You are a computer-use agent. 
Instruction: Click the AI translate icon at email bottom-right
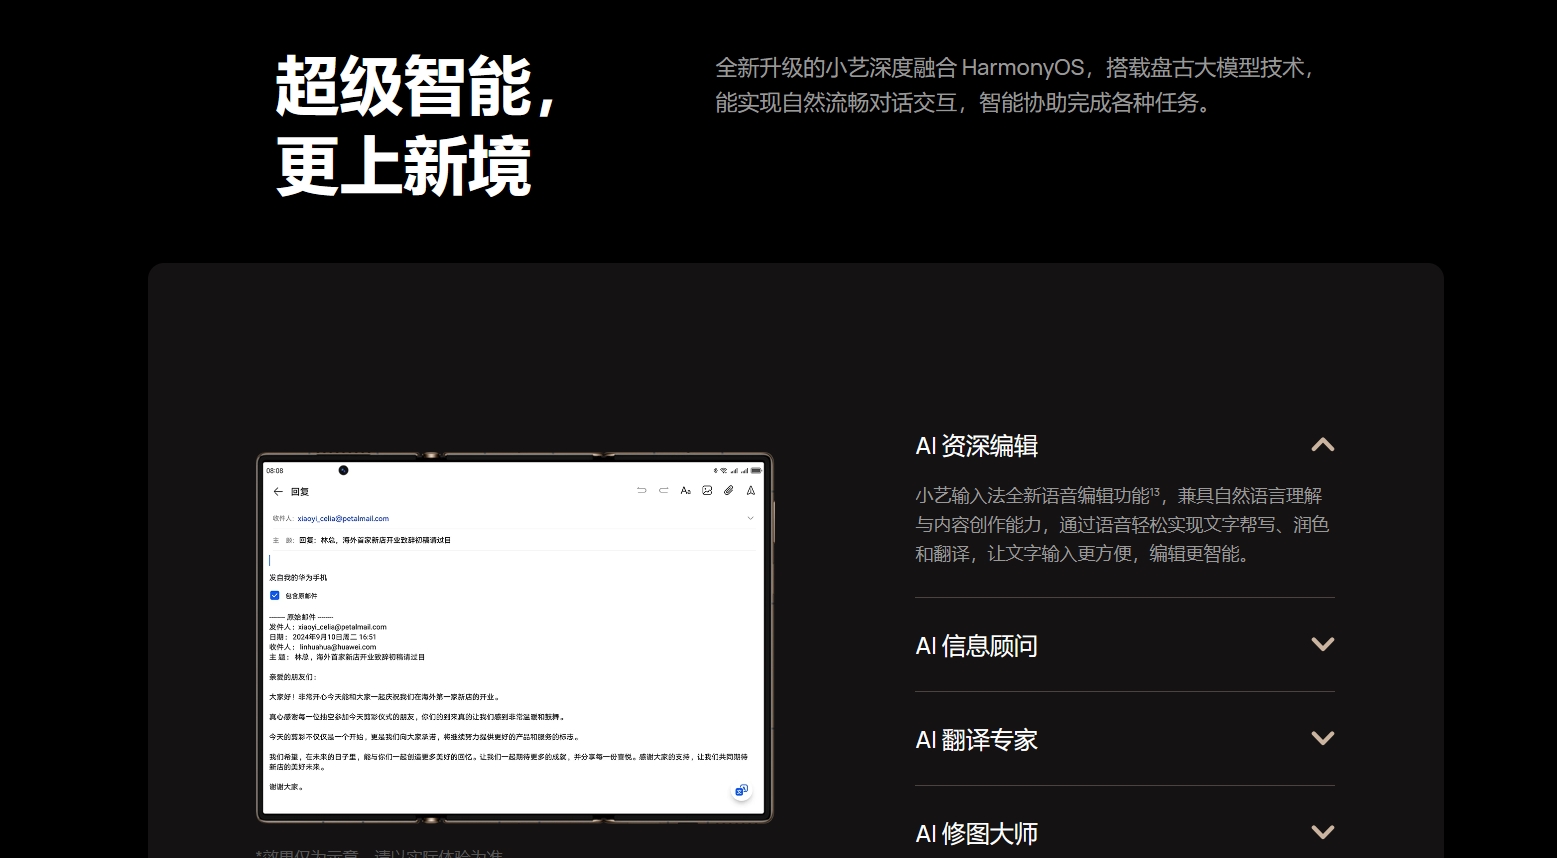click(742, 790)
